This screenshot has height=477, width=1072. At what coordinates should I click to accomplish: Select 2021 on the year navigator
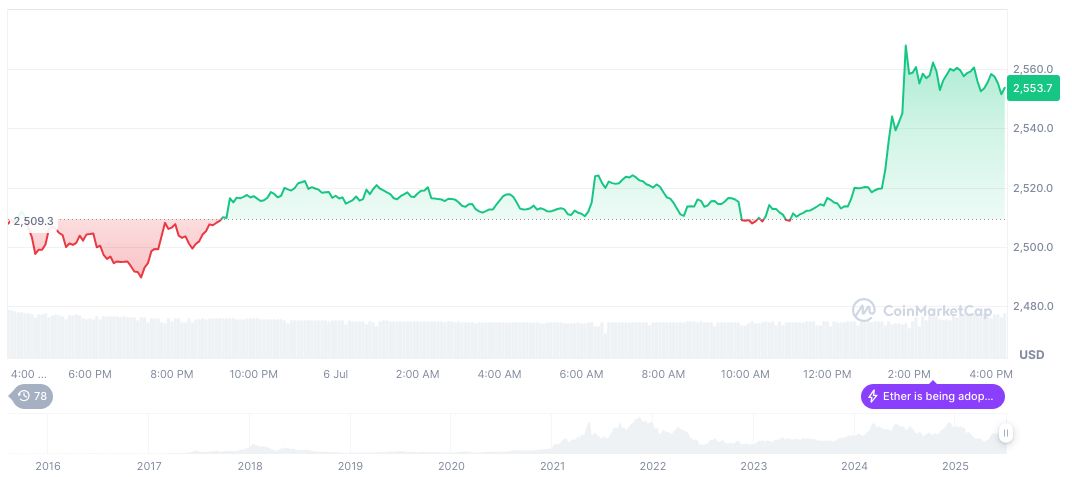pos(552,466)
